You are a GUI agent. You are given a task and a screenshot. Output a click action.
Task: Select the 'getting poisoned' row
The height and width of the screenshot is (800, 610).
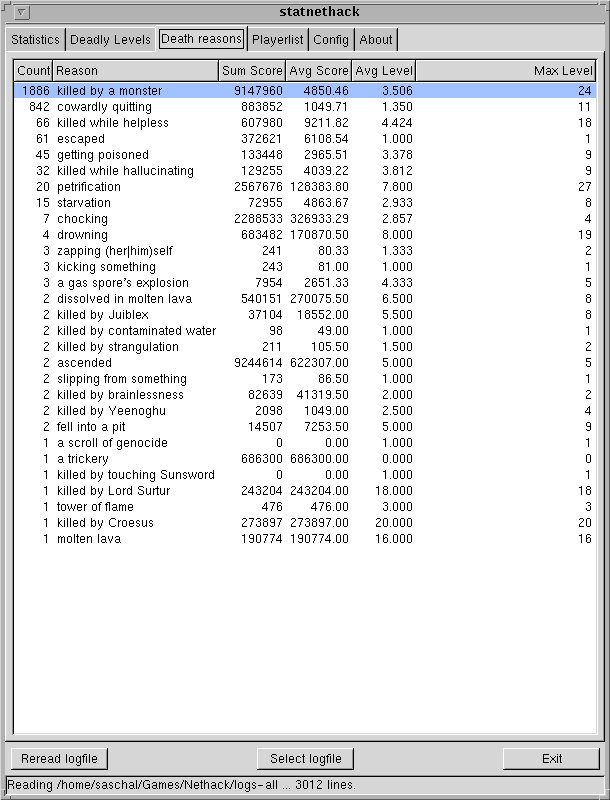[x=305, y=155]
